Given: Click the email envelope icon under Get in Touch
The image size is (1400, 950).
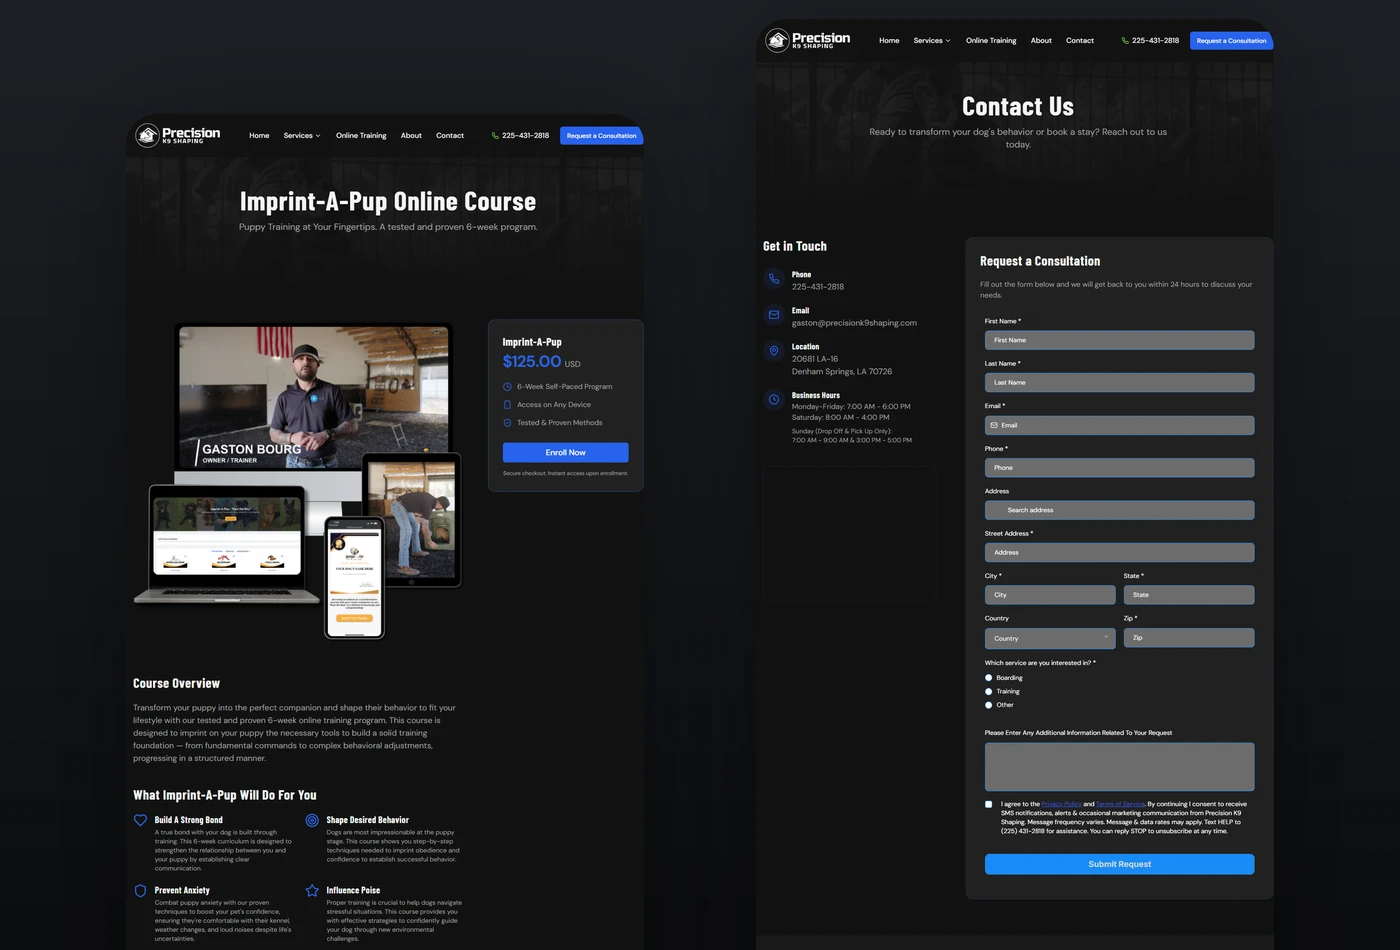Looking at the screenshot, I should coord(773,315).
